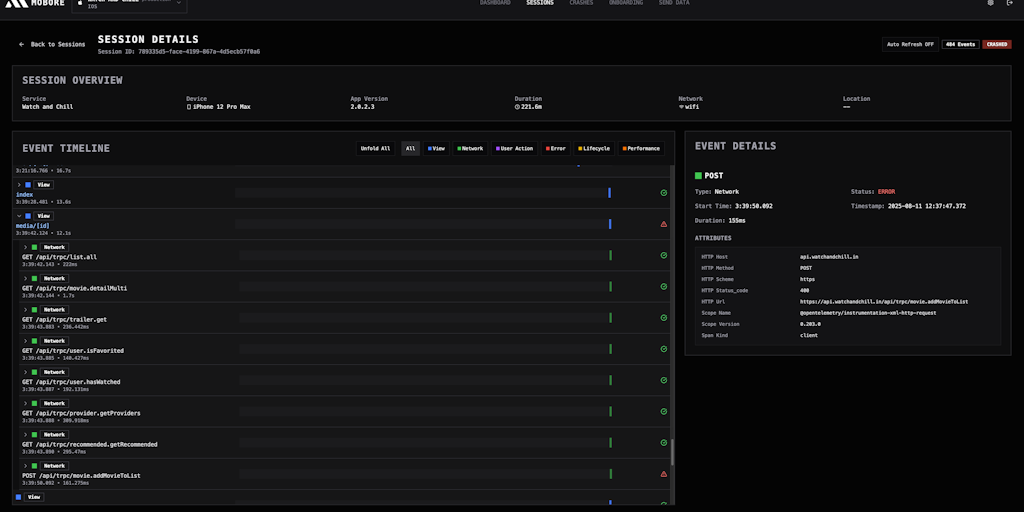Viewport: 1024px width, 512px height.
Task: Click the event timeline vertical scrollbar
Action: pyautogui.click(x=673, y=452)
